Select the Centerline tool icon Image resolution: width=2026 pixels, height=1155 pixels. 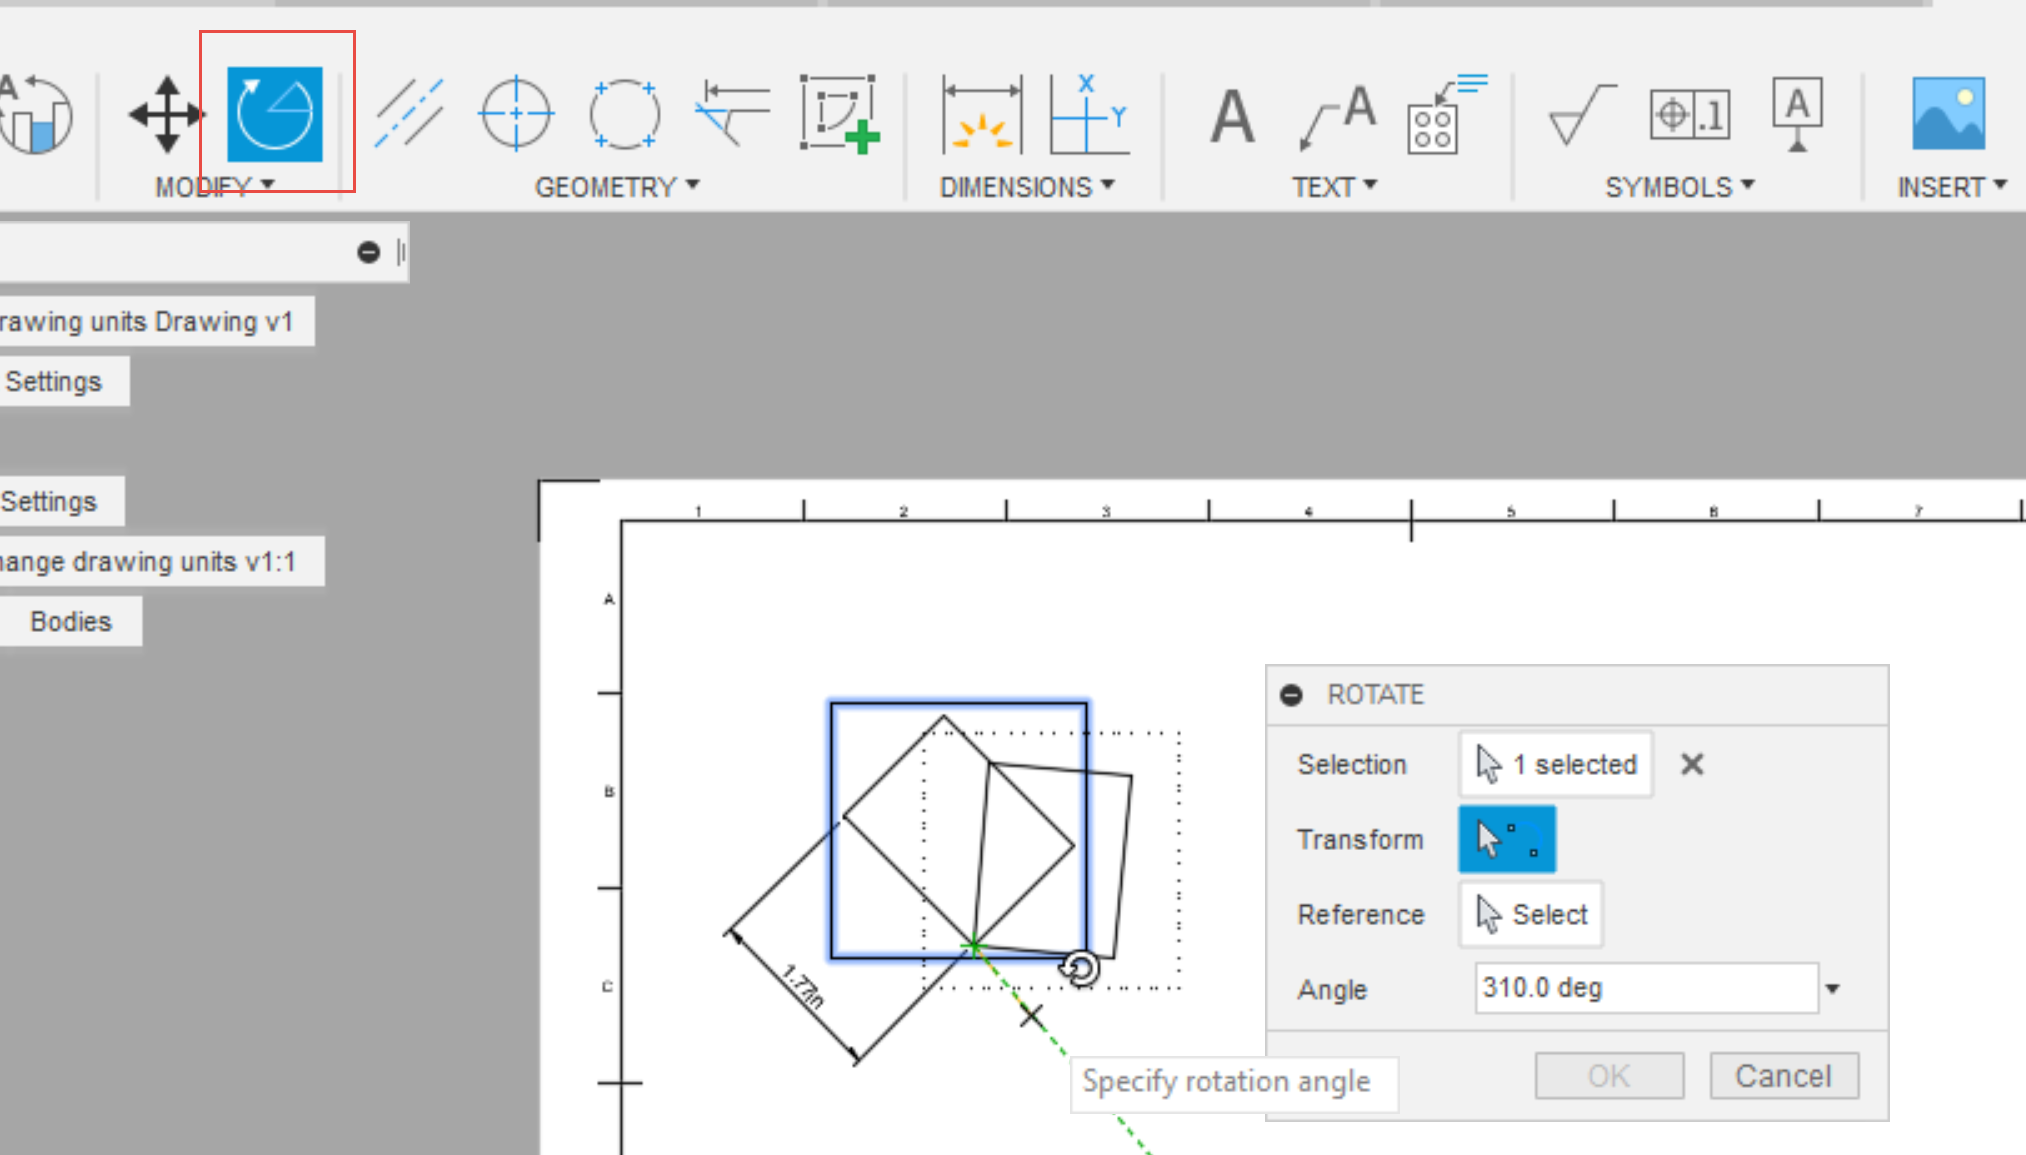click(409, 114)
